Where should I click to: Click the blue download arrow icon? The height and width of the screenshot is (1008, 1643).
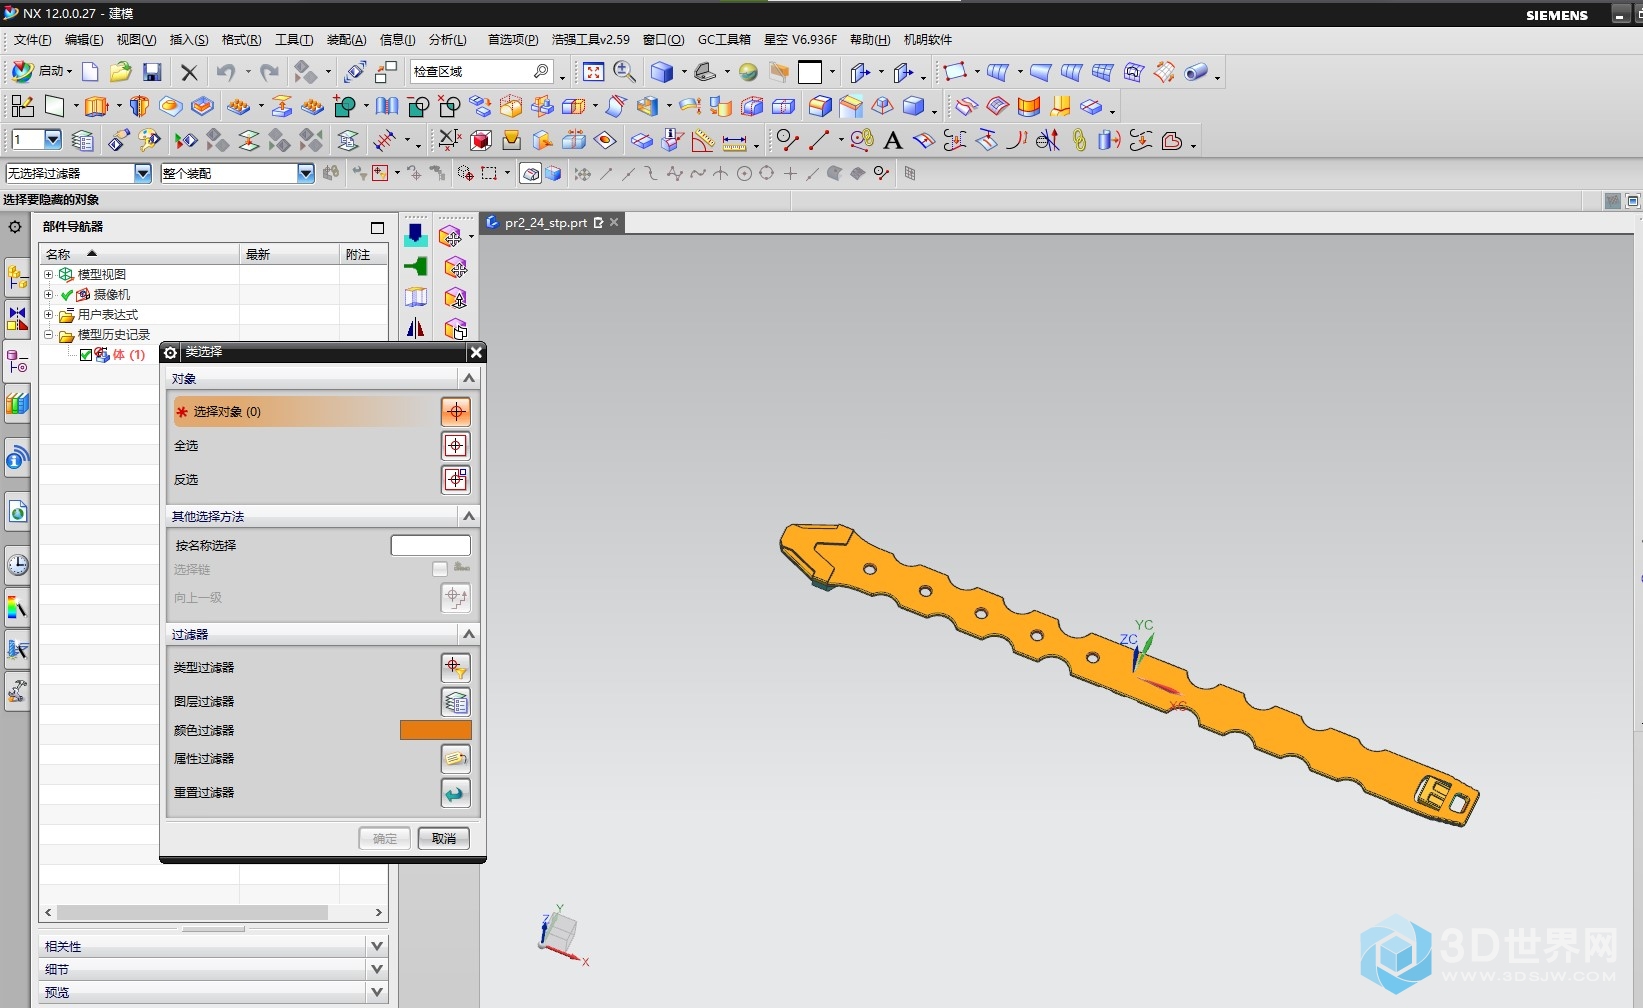pos(416,236)
